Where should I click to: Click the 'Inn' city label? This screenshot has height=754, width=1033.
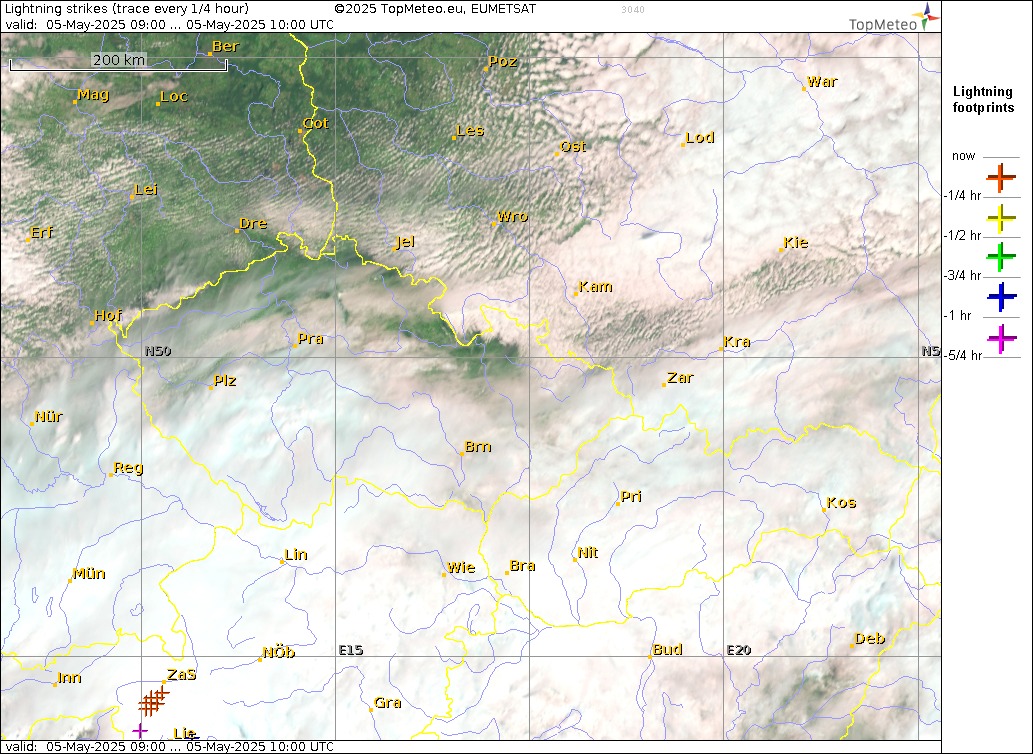click(69, 678)
